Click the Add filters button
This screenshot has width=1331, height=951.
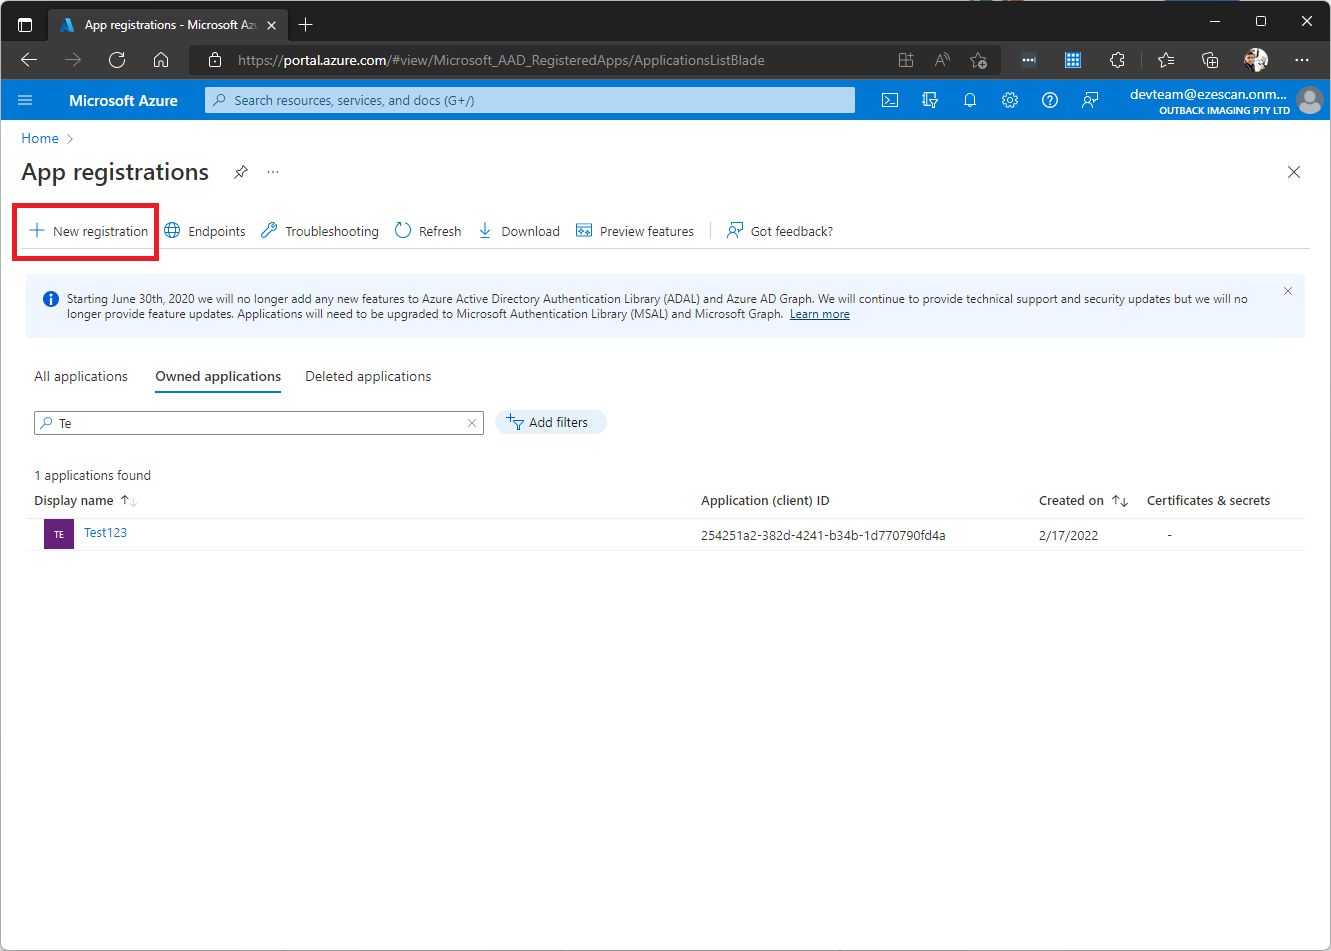coord(550,422)
